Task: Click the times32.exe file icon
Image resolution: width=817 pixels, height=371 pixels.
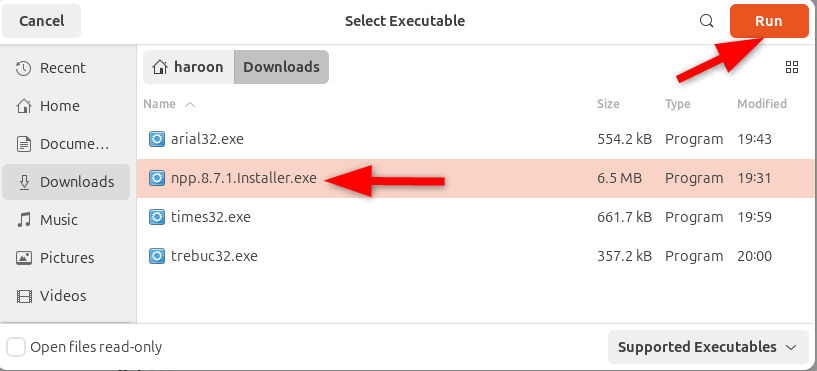Action: tap(156, 217)
